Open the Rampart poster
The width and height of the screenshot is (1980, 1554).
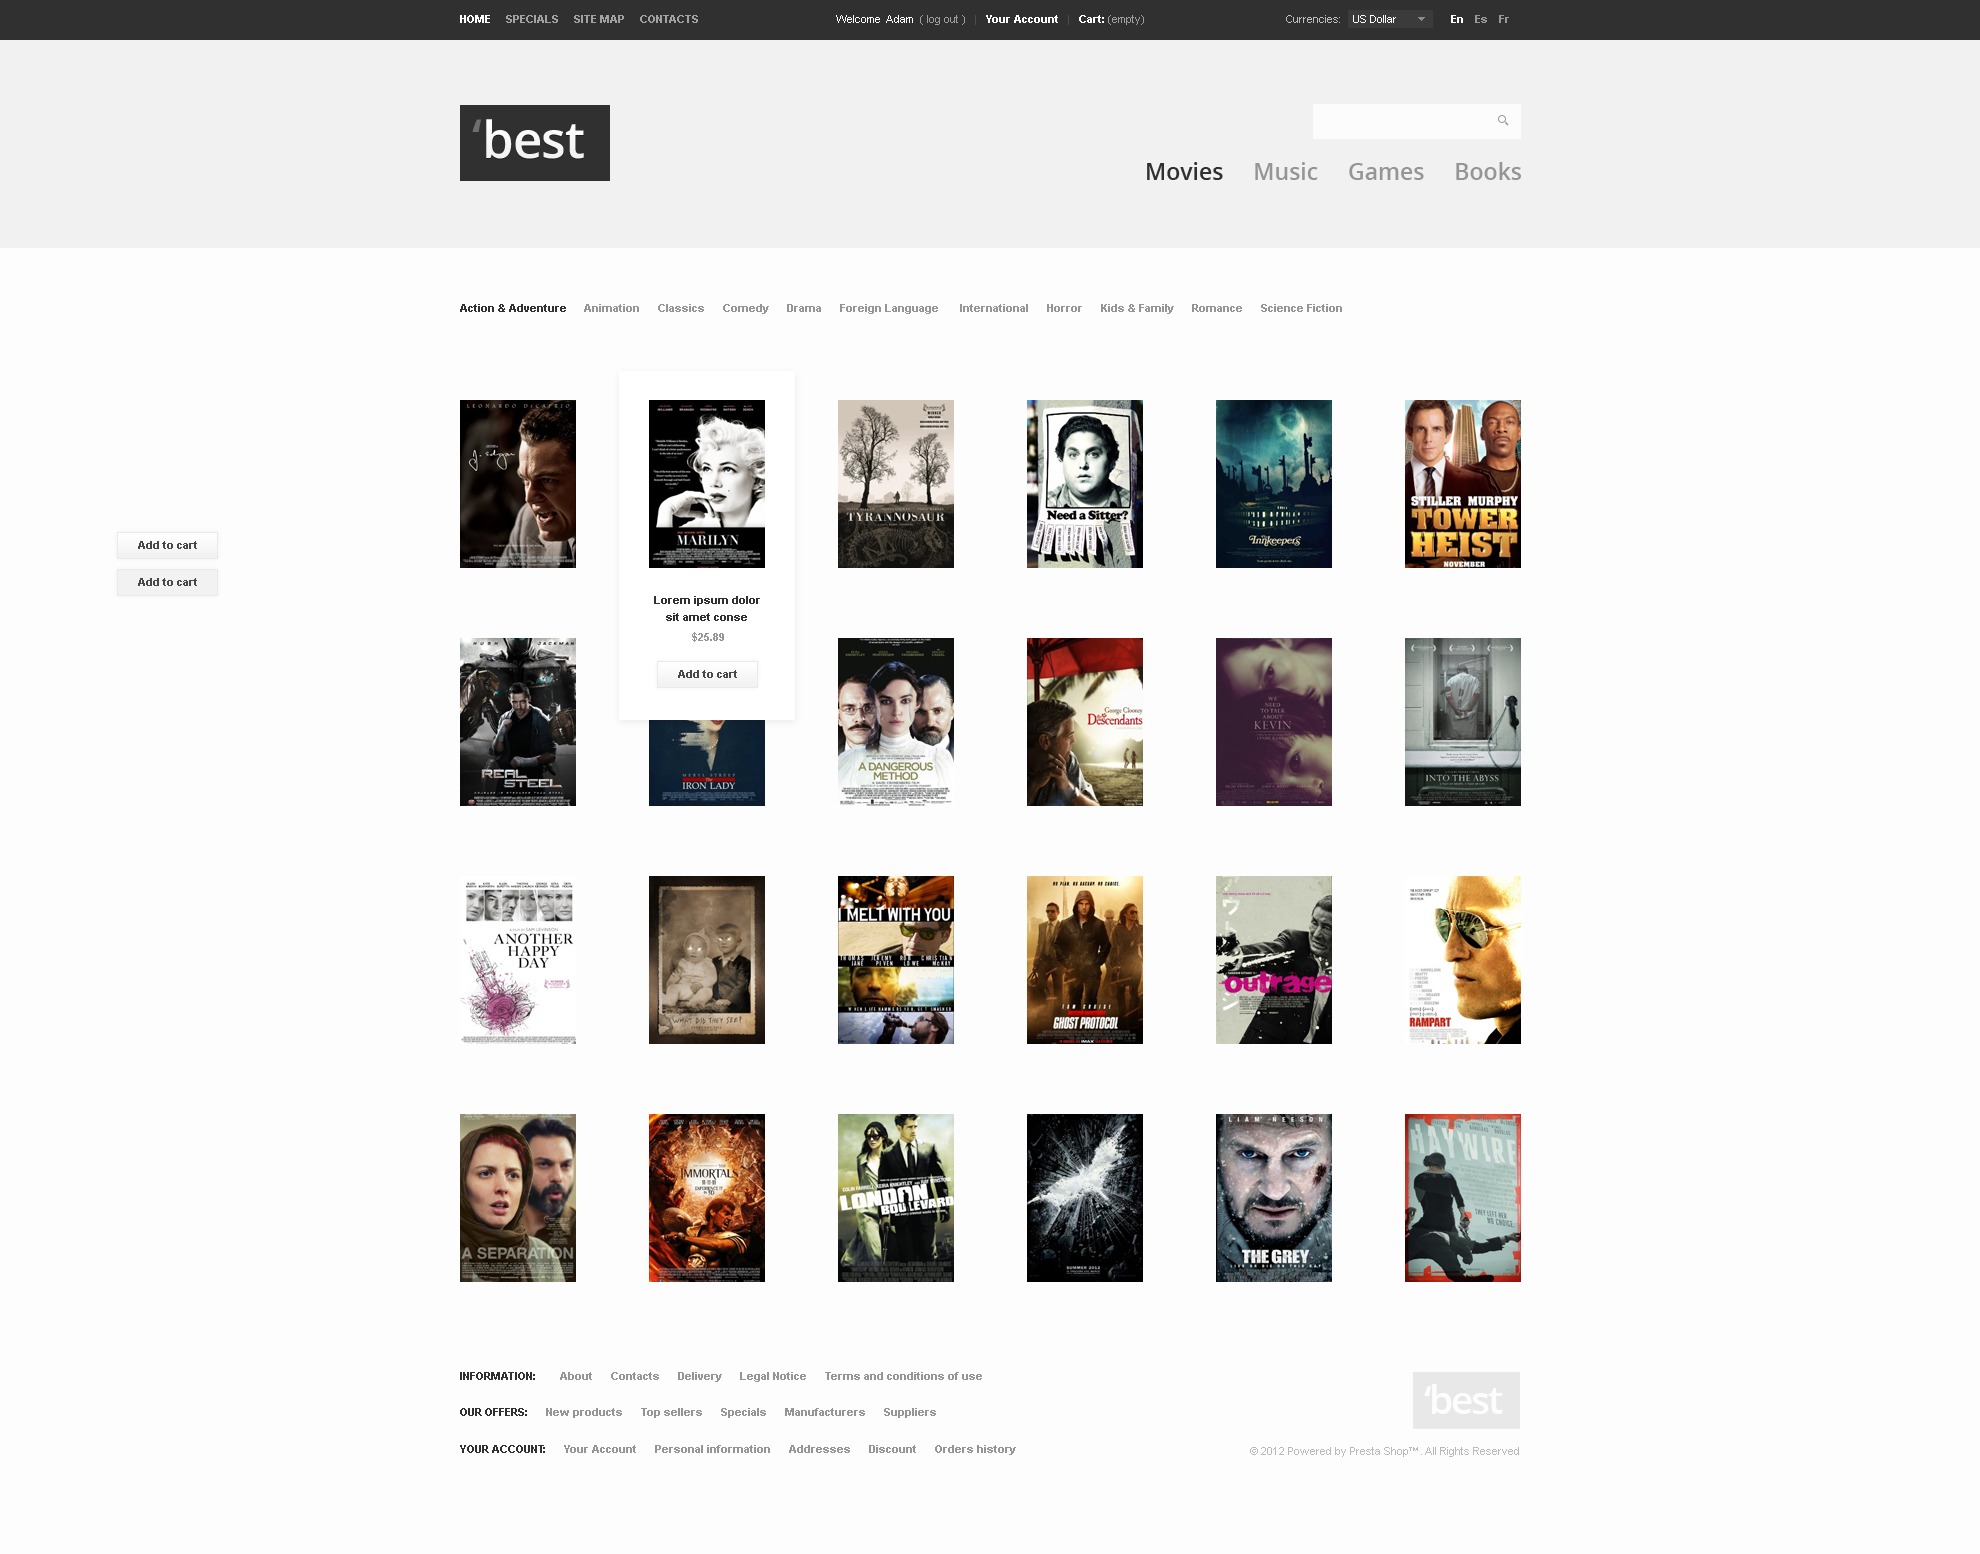[1463, 960]
